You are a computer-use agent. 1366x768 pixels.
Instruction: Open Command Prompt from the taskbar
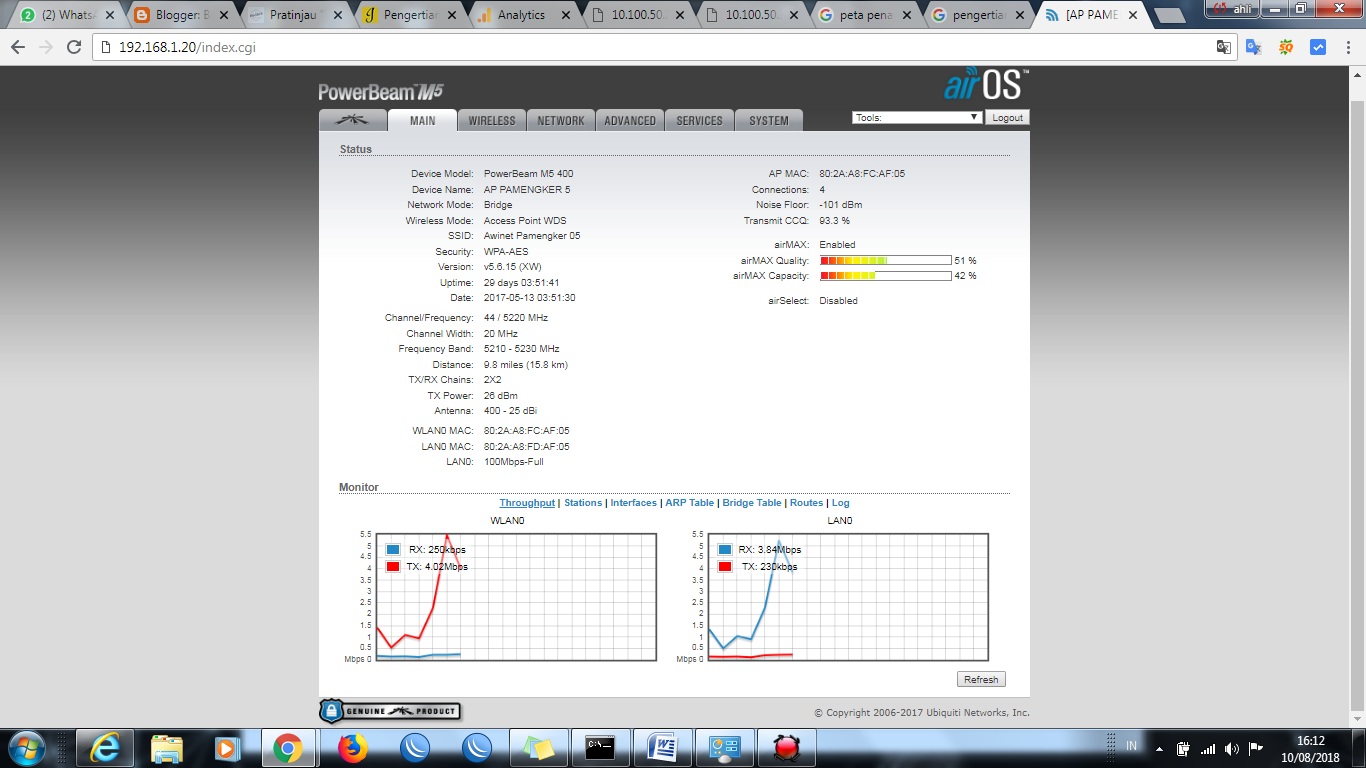(x=601, y=747)
